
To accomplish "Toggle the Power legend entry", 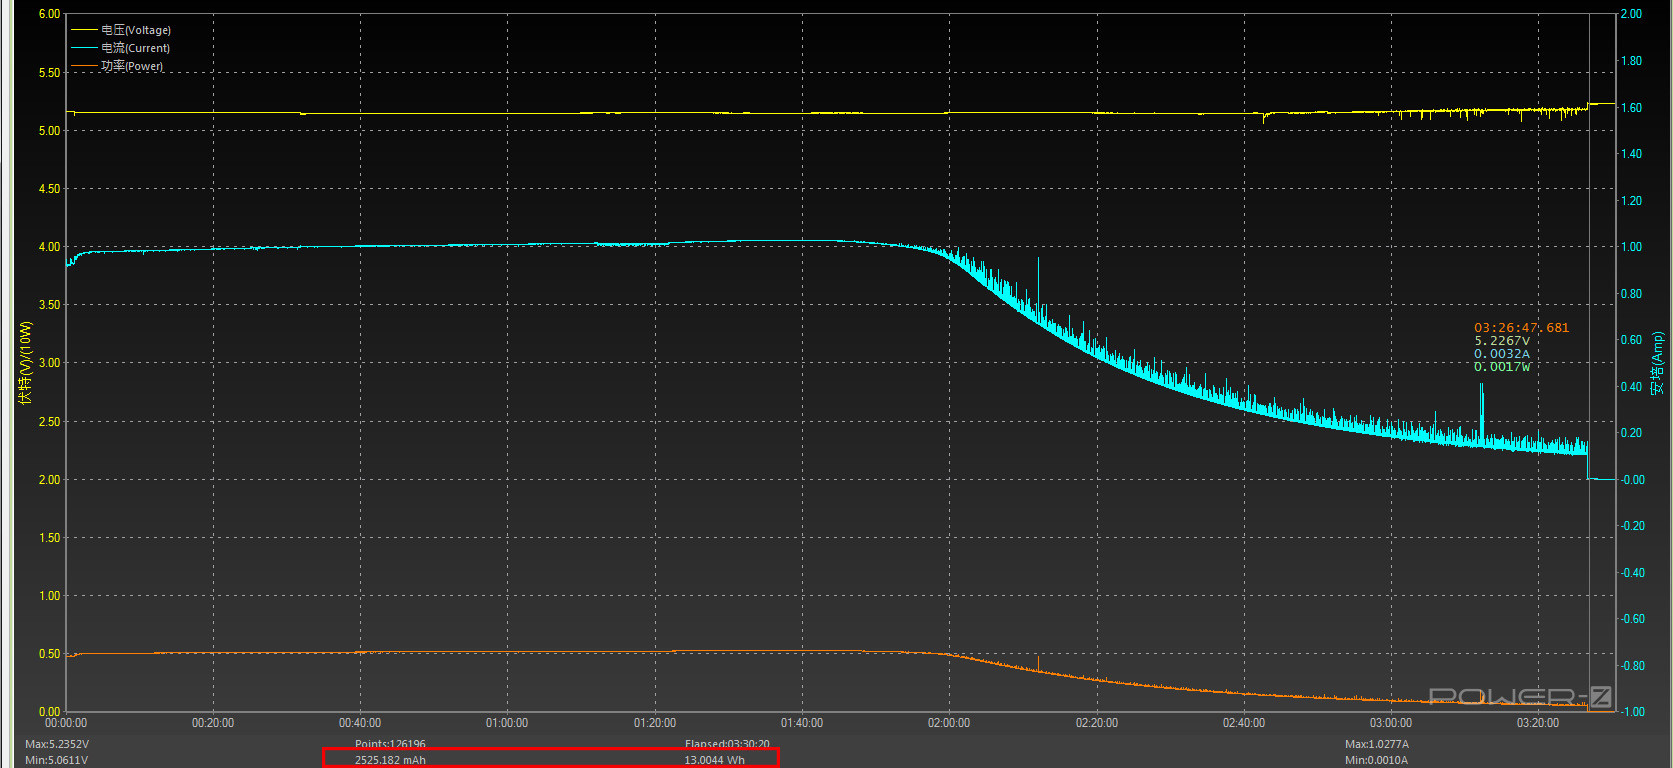I will point(131,66).
